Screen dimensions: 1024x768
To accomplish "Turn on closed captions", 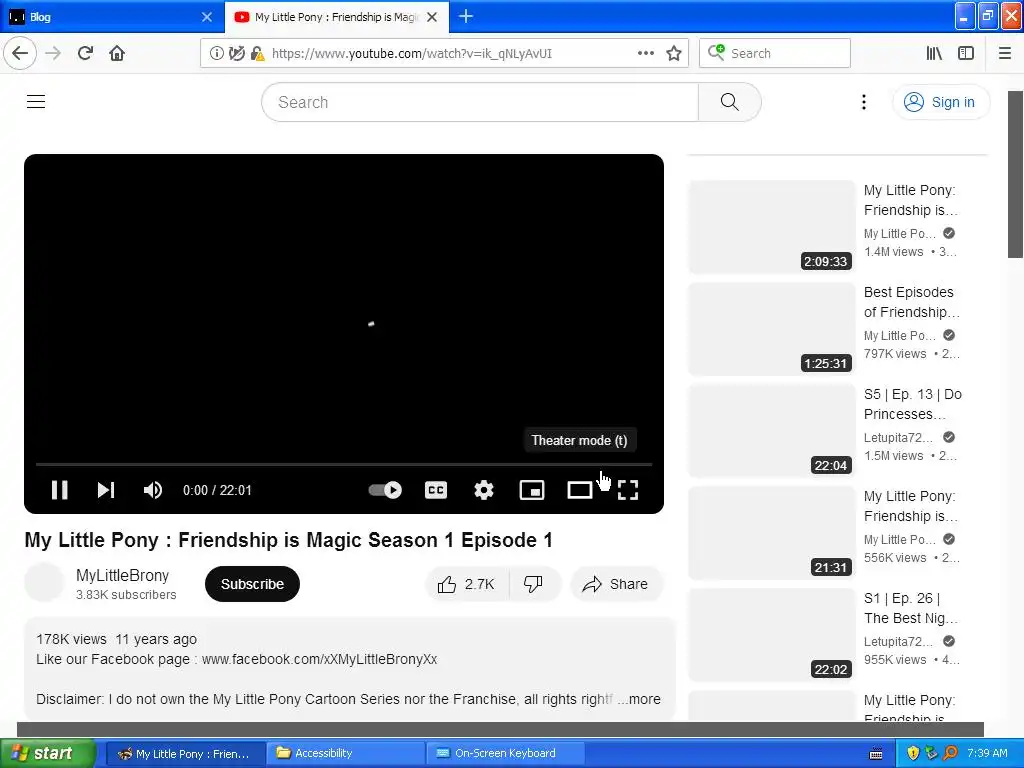I will (x=436, y=490).
